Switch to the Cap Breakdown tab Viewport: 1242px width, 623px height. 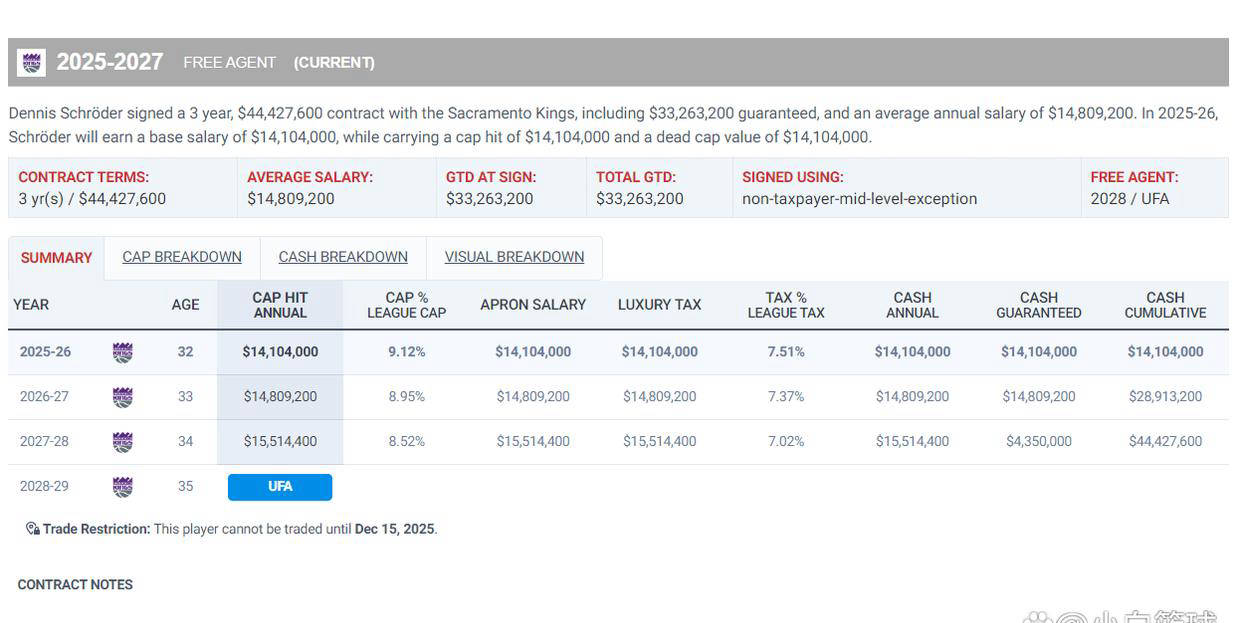(x=182, y=257)
